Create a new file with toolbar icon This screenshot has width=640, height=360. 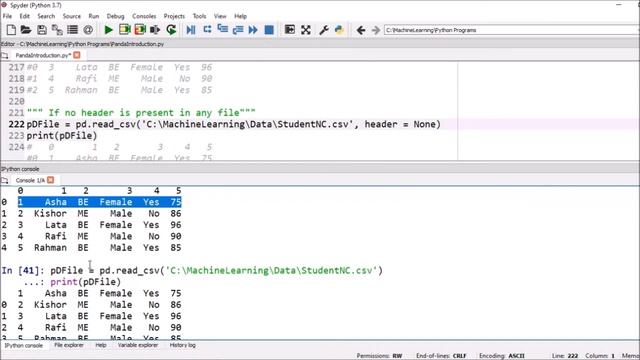click(11, 30)
